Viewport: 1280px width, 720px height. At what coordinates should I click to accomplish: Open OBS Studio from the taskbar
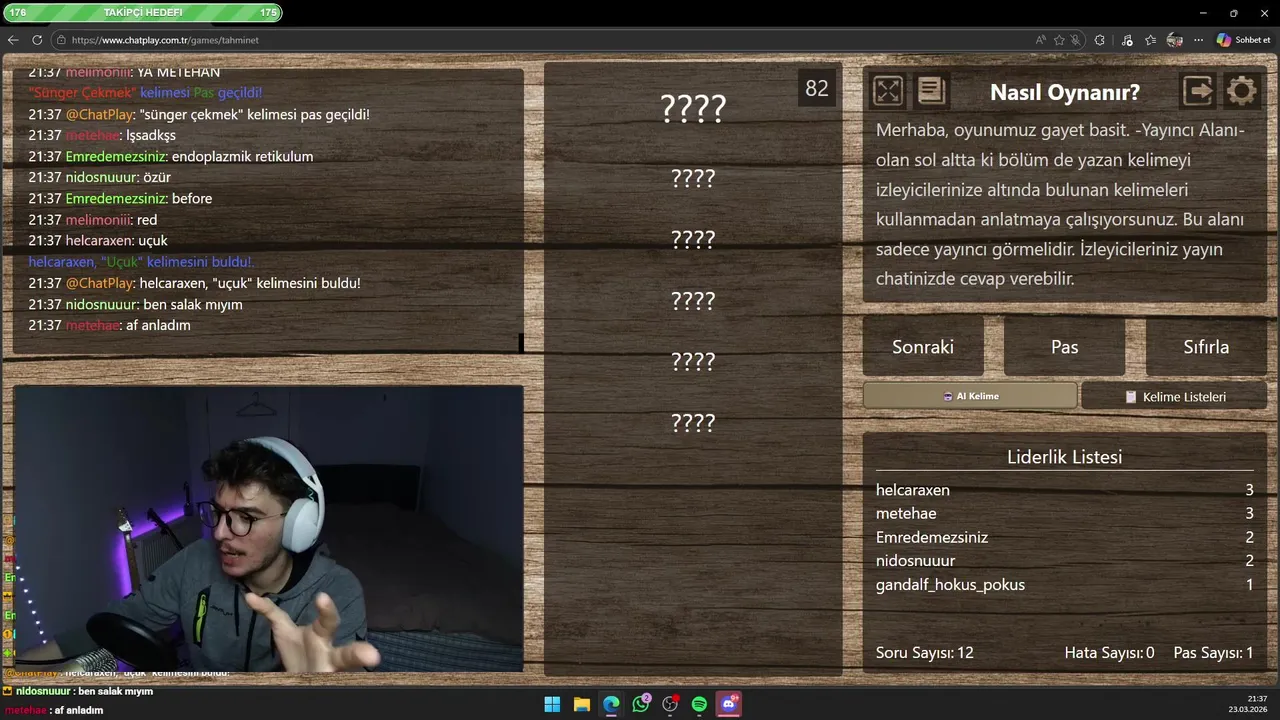(670, 704)
